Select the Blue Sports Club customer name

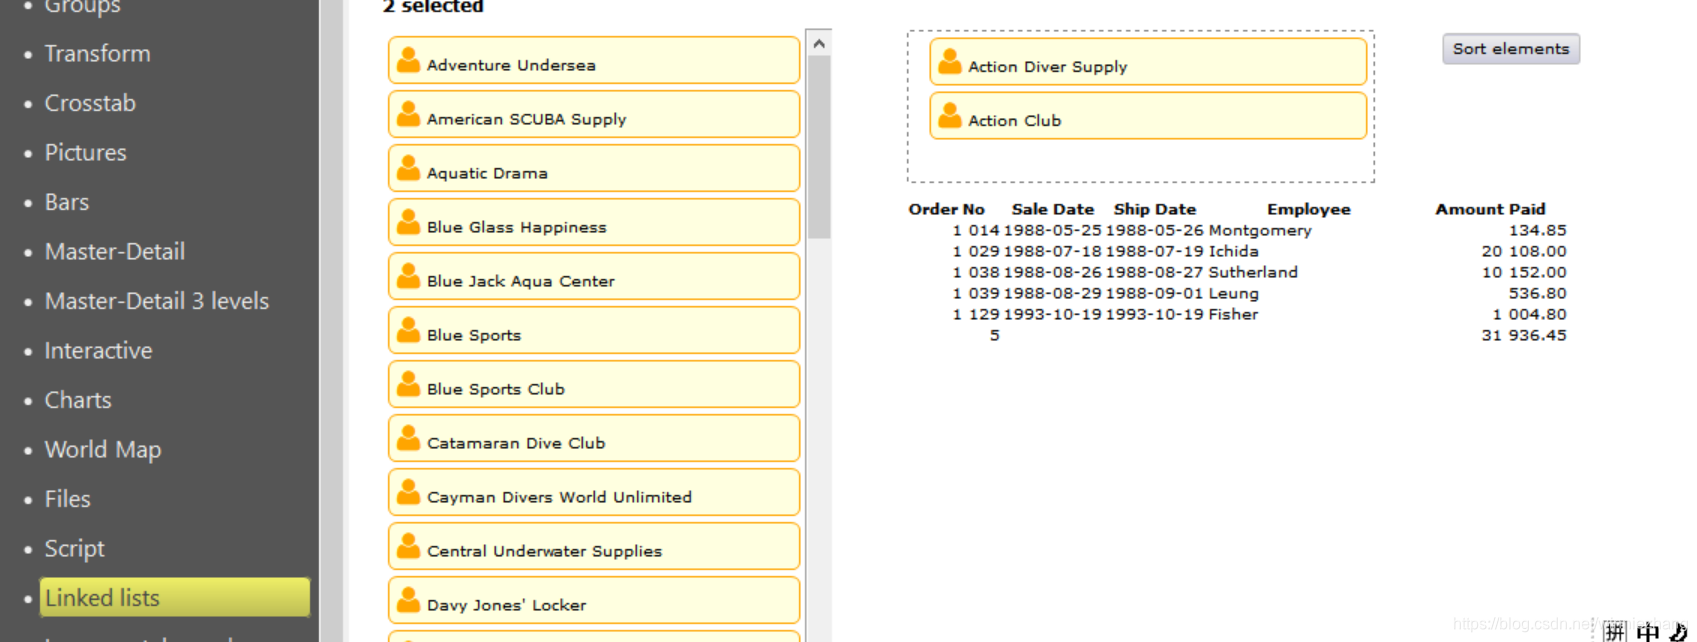coord(496,389)
